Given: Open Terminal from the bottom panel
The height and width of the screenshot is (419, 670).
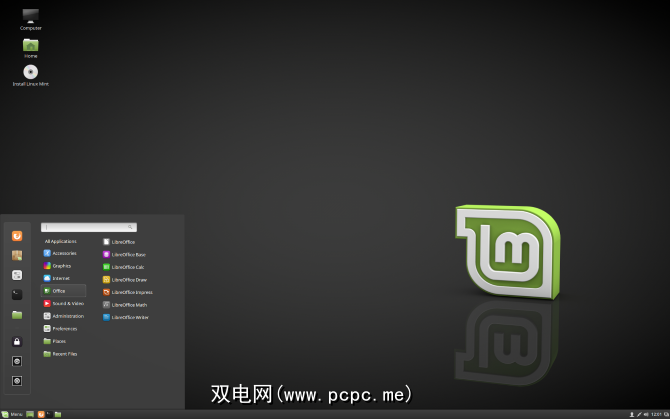Looking at the screenshot, I should pos(49,414).
